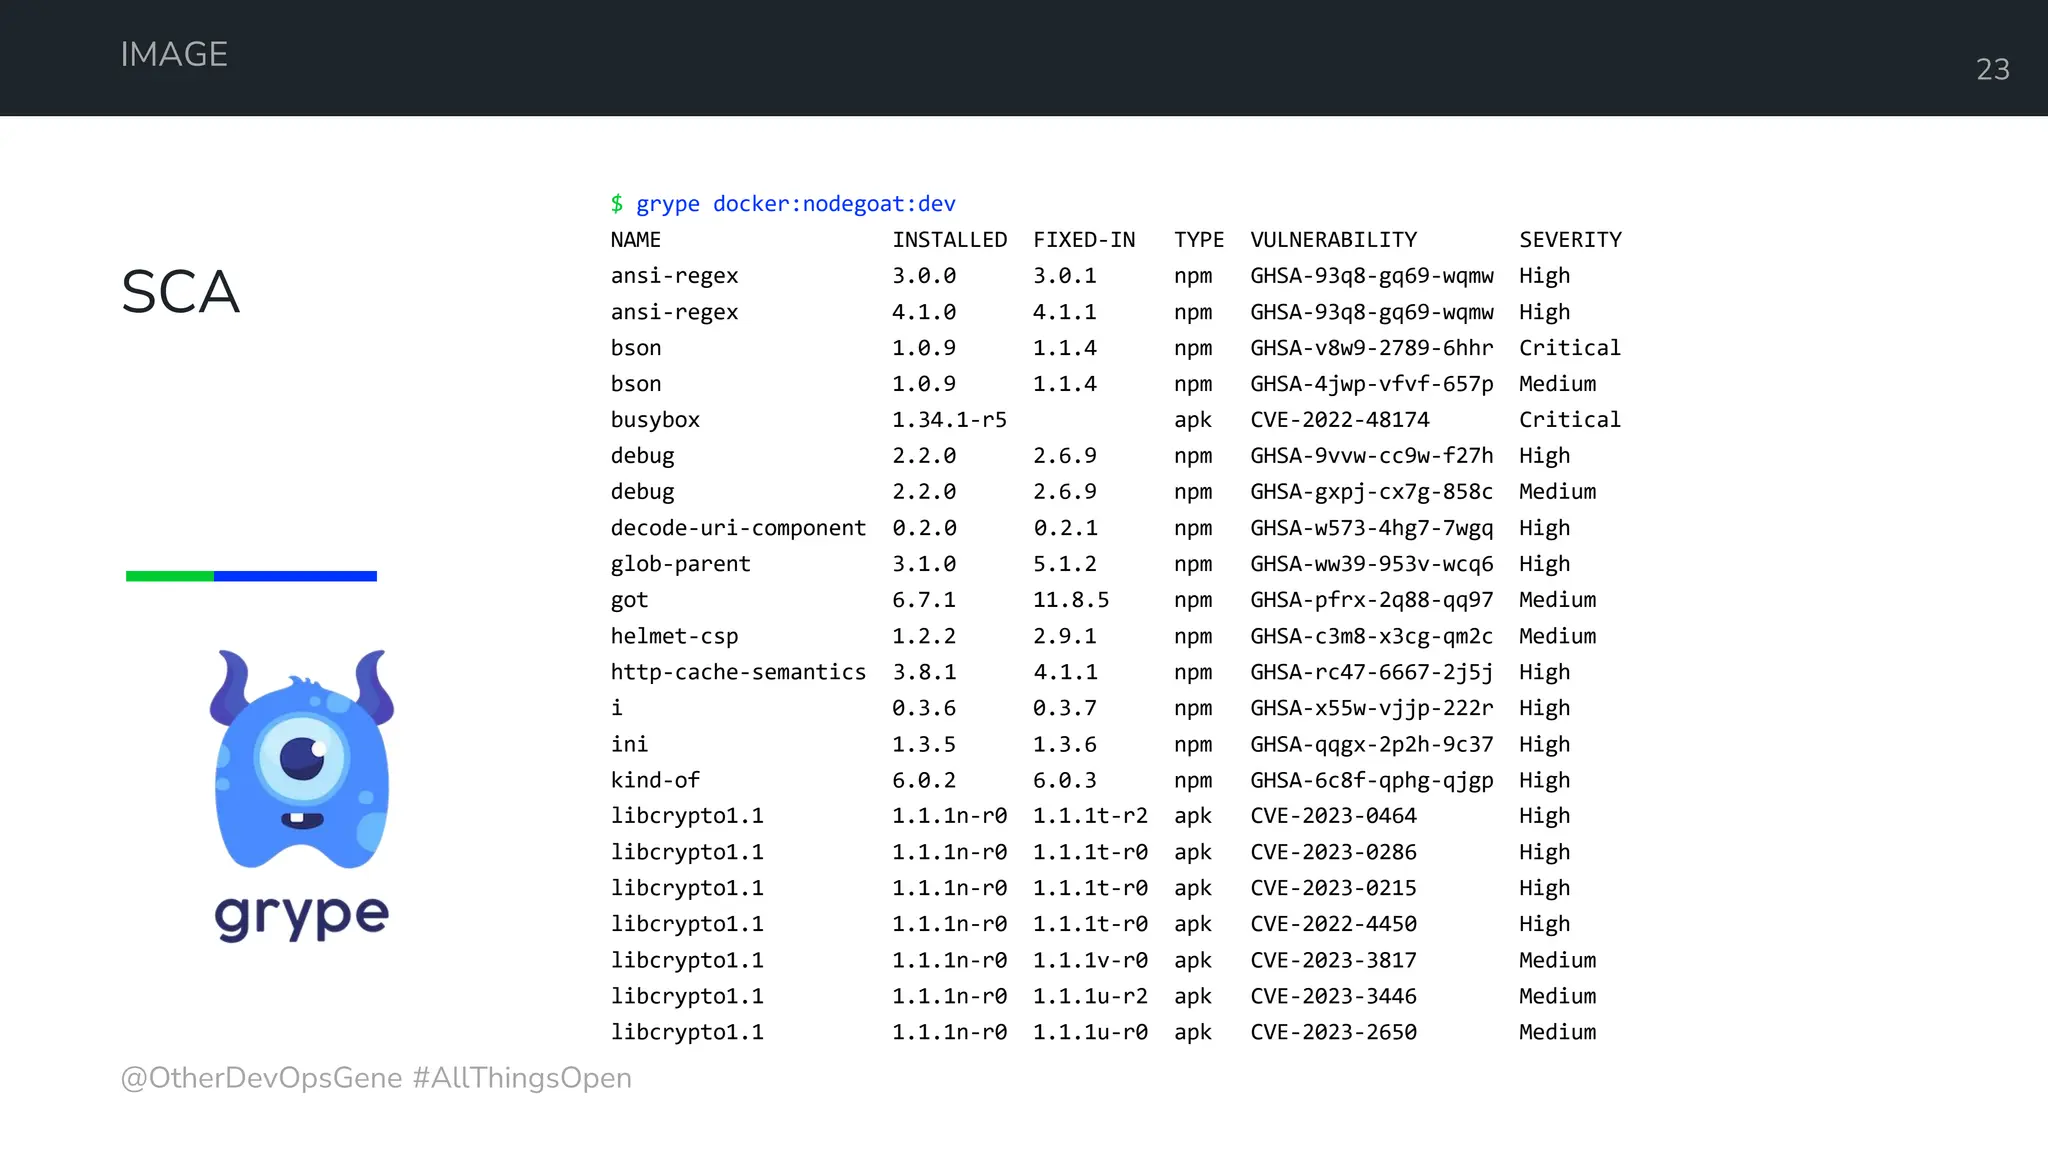Select vulnerability GHSA-c3m8-x3cg-qm2c

tap(1372, 636)
